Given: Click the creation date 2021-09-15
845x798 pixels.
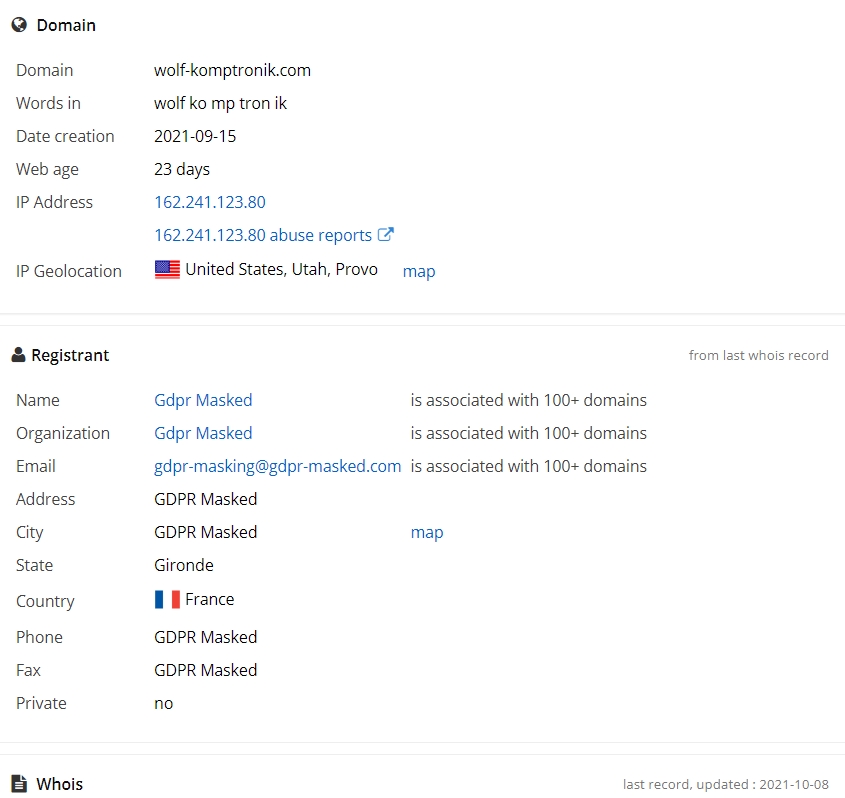Looking at the screenshot, I should click(195, 136).
